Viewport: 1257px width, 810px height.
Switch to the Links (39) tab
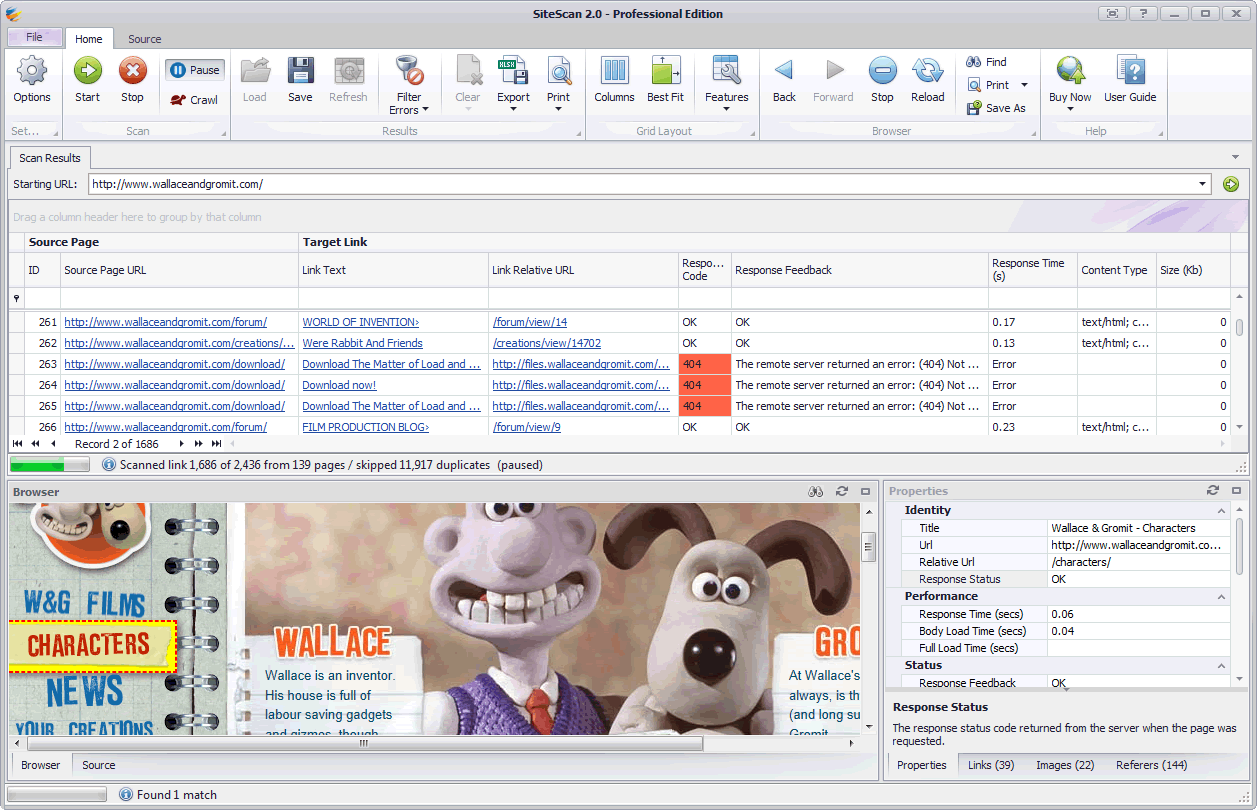tap(991, 765)
